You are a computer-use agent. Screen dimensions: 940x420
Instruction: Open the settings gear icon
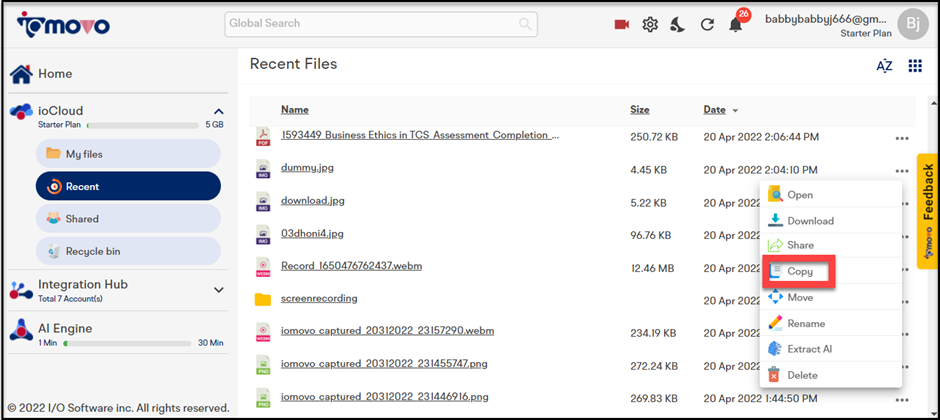tap(650, 25)
